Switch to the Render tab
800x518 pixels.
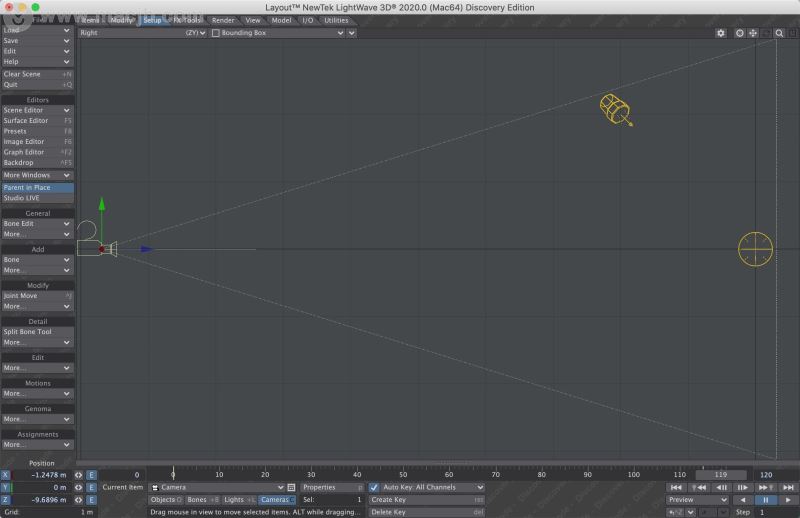coord(223,20)
